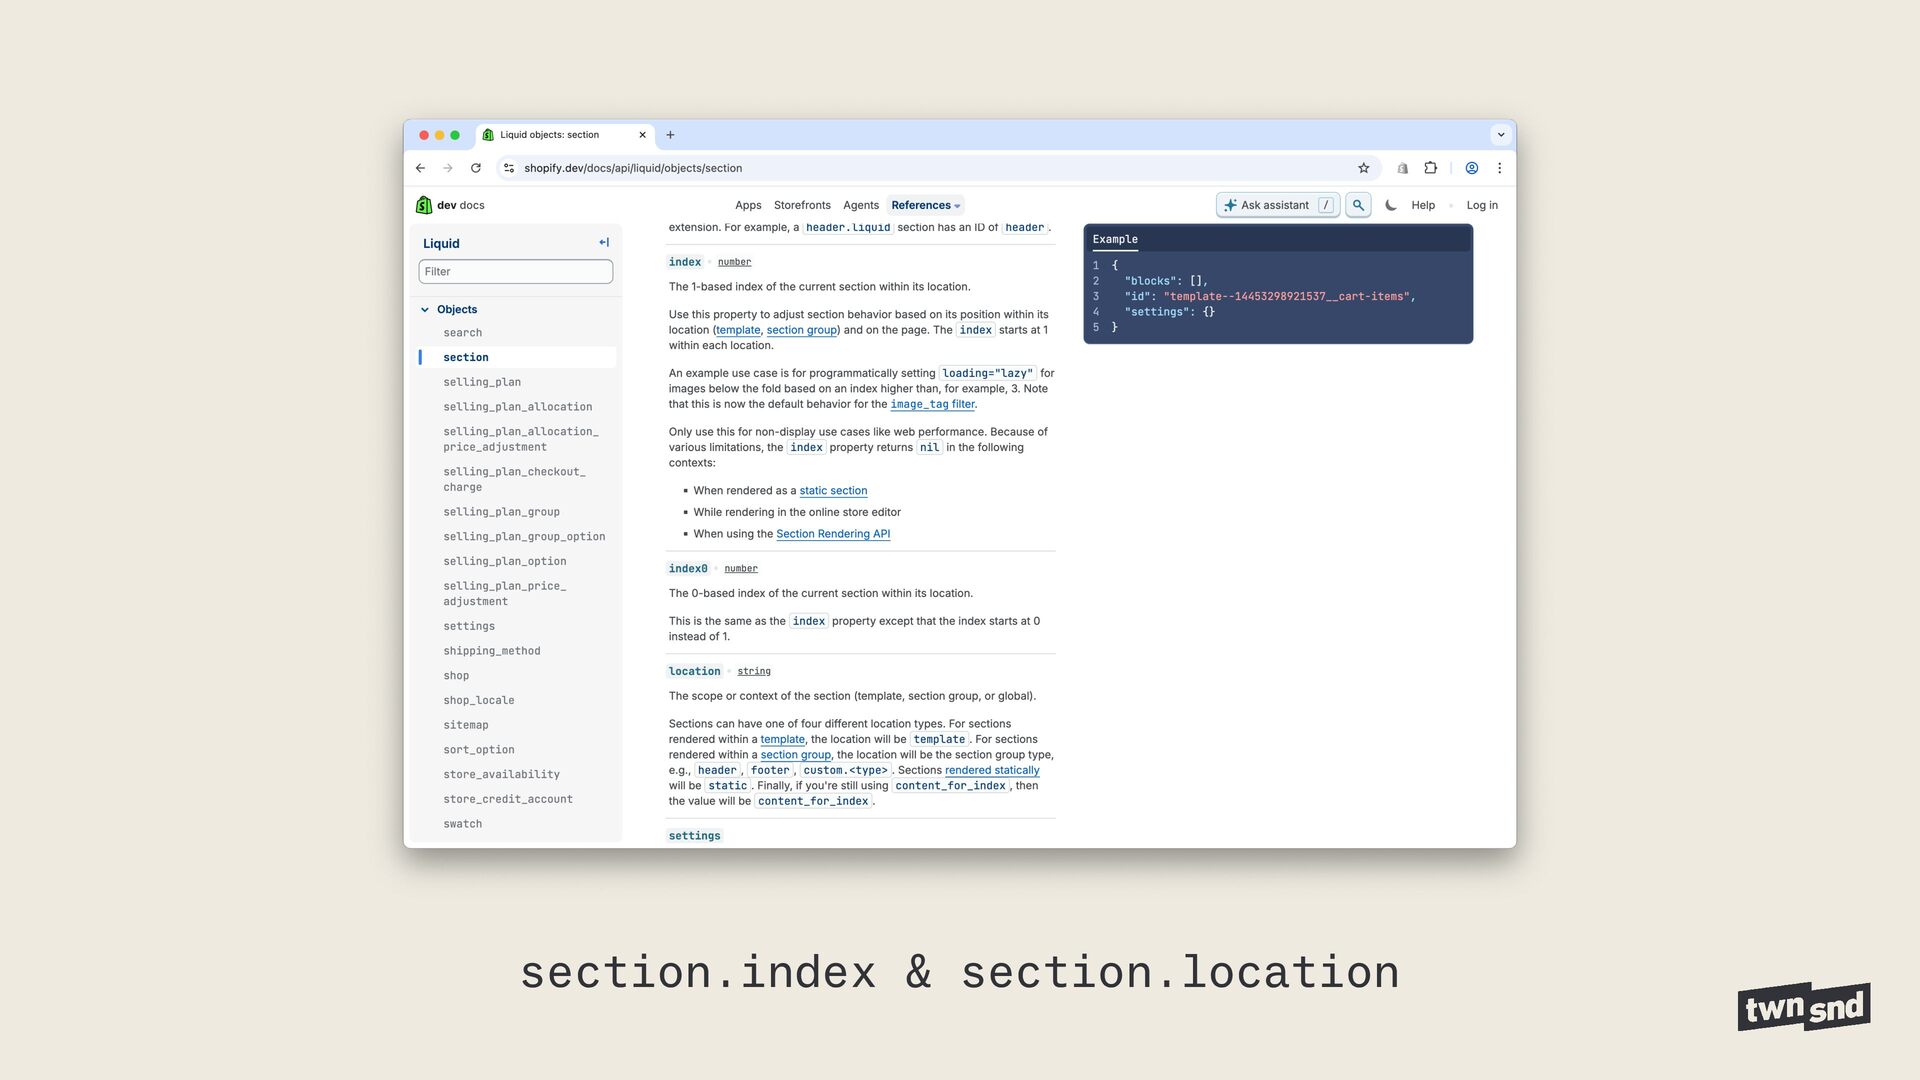
Task: Select selling_plan in the sidebar
Action: [x=482, y=382]
